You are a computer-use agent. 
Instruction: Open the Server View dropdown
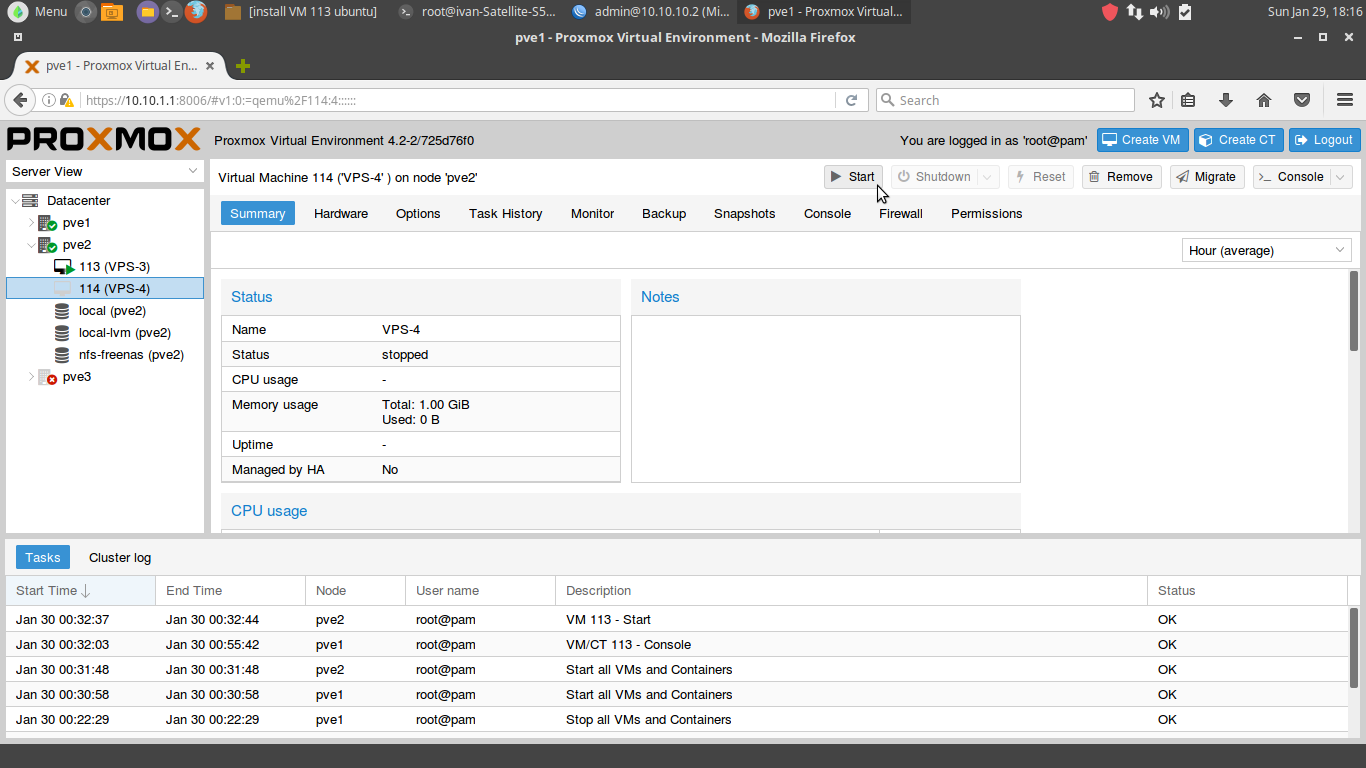pos(105,172)
